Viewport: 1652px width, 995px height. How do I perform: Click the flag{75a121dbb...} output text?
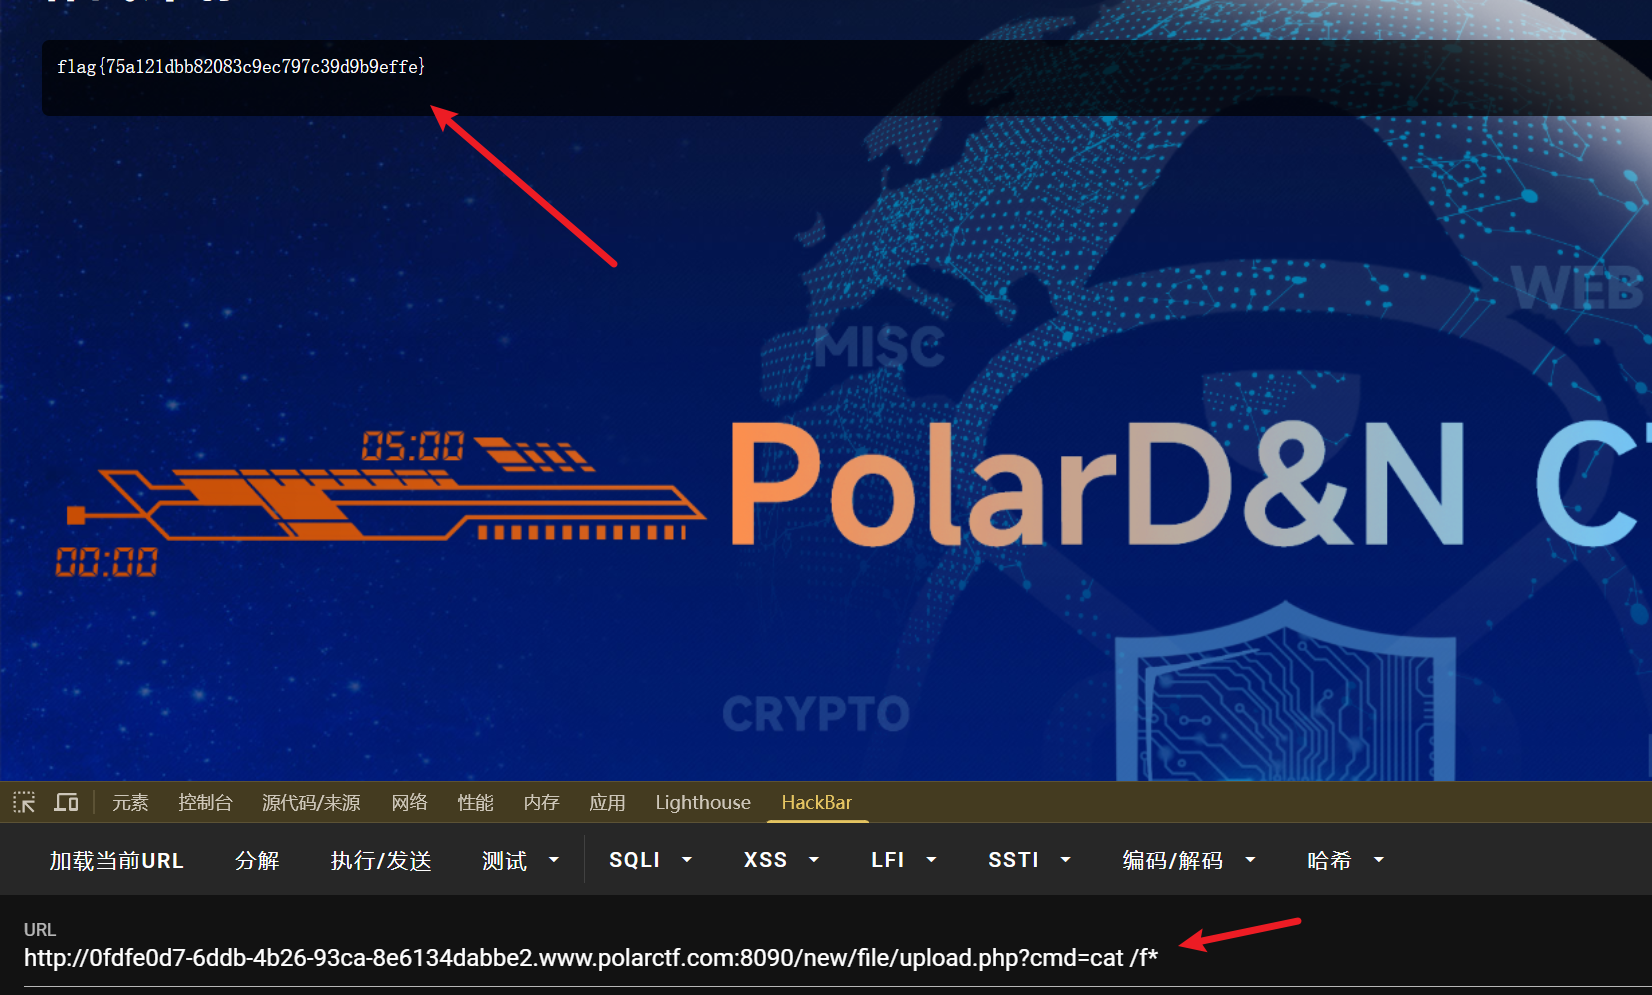(x=241, y=67)
